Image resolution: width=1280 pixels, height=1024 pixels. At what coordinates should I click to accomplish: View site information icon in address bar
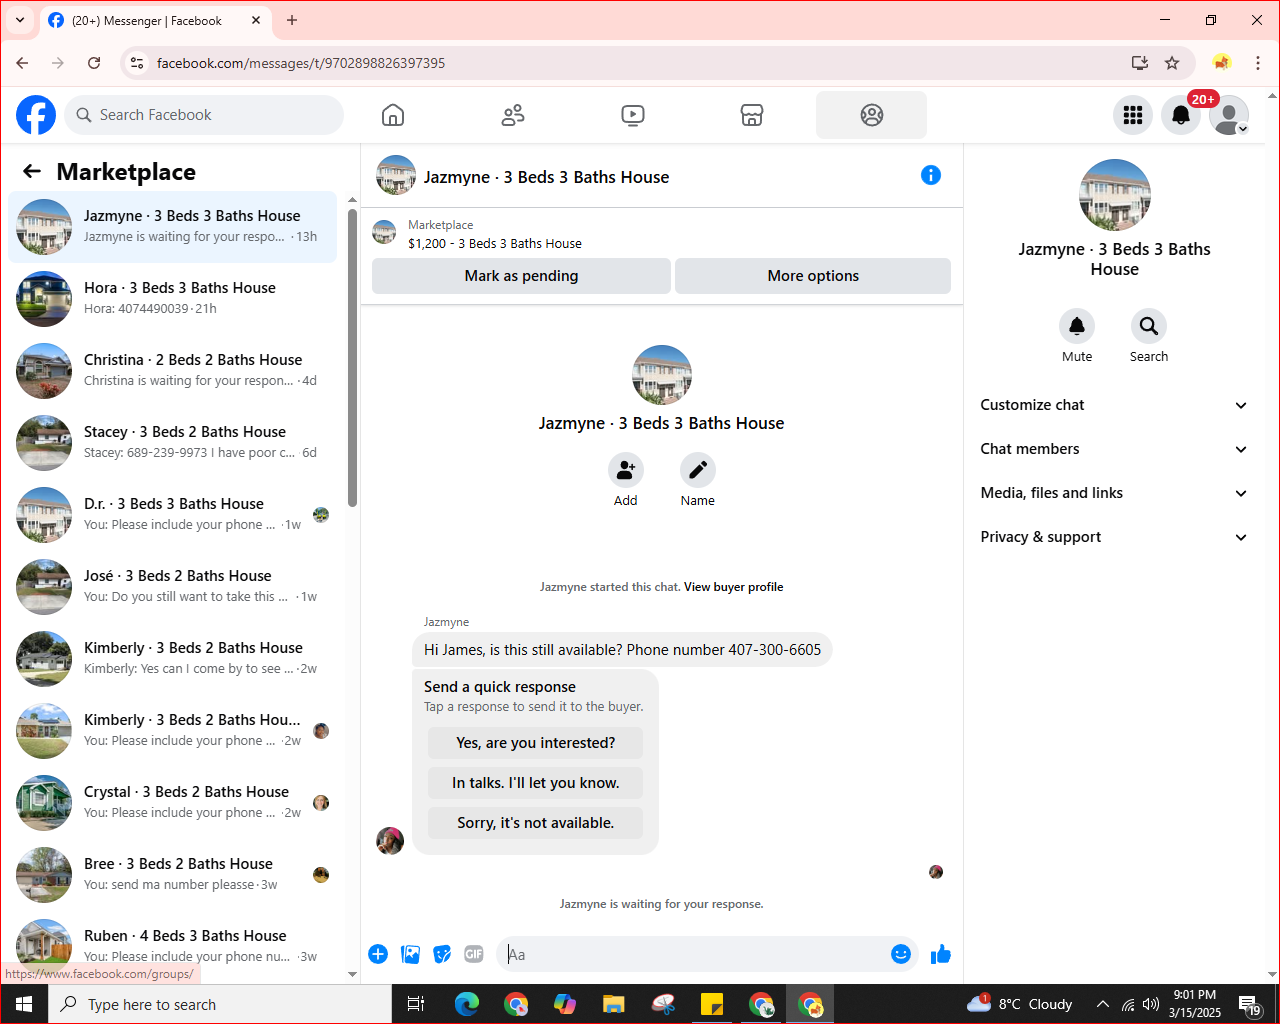(x=137, y=63)
